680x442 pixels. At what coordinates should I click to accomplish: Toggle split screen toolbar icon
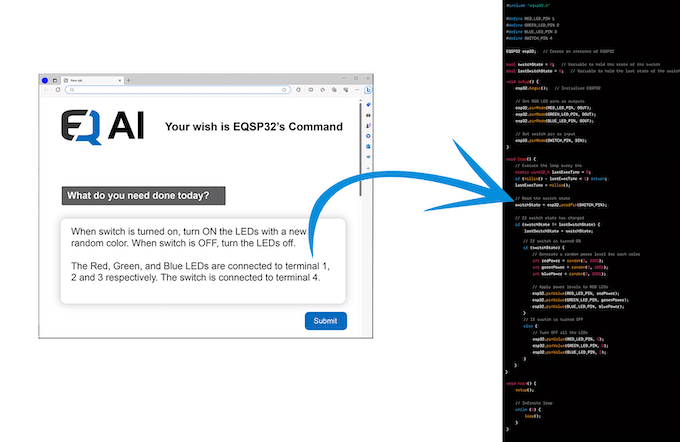click(312, 90)
